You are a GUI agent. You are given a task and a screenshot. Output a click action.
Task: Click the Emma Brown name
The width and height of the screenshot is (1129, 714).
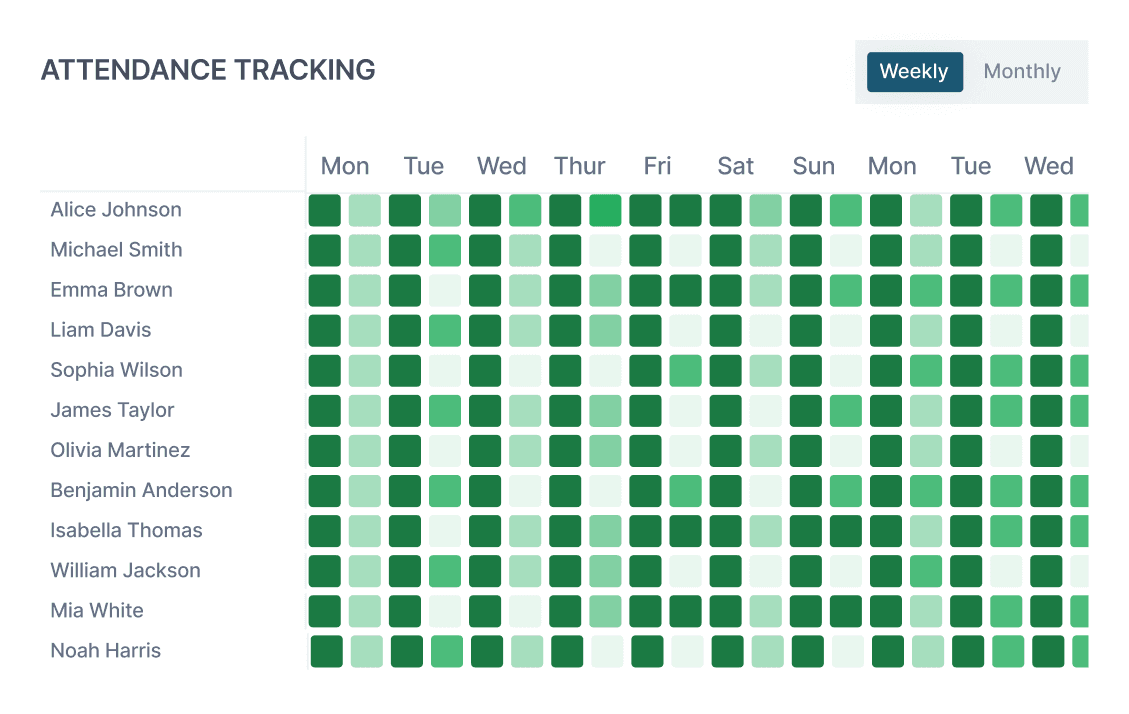pyautogui.click(x=111, y=290)
